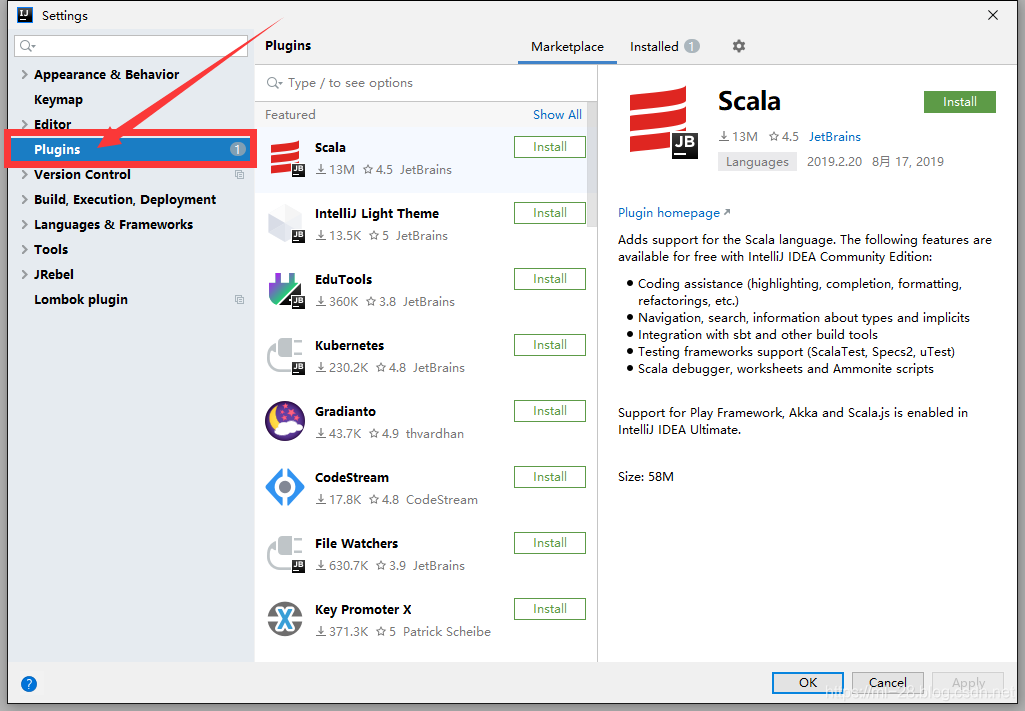Open the Plugin homepage link

tap(674, 213)
